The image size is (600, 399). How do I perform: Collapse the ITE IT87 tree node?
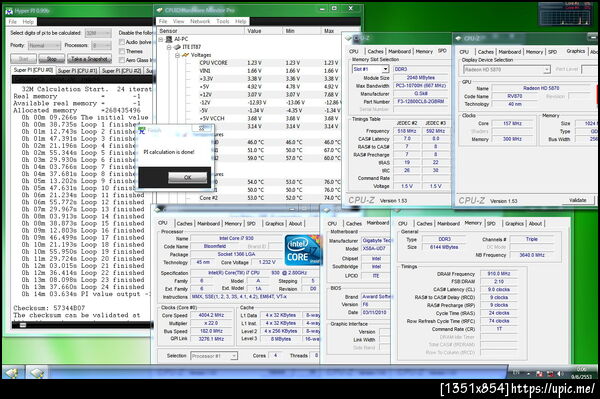[x=169, y=47]
